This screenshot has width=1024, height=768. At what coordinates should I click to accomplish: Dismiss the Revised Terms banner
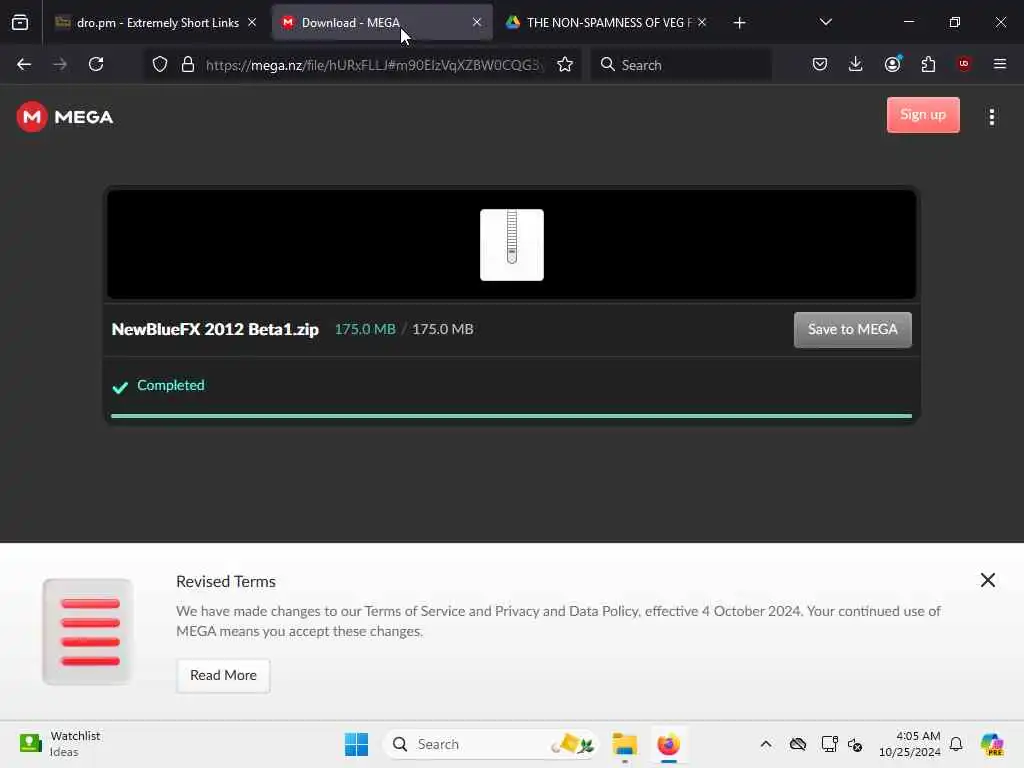point(987,580)
